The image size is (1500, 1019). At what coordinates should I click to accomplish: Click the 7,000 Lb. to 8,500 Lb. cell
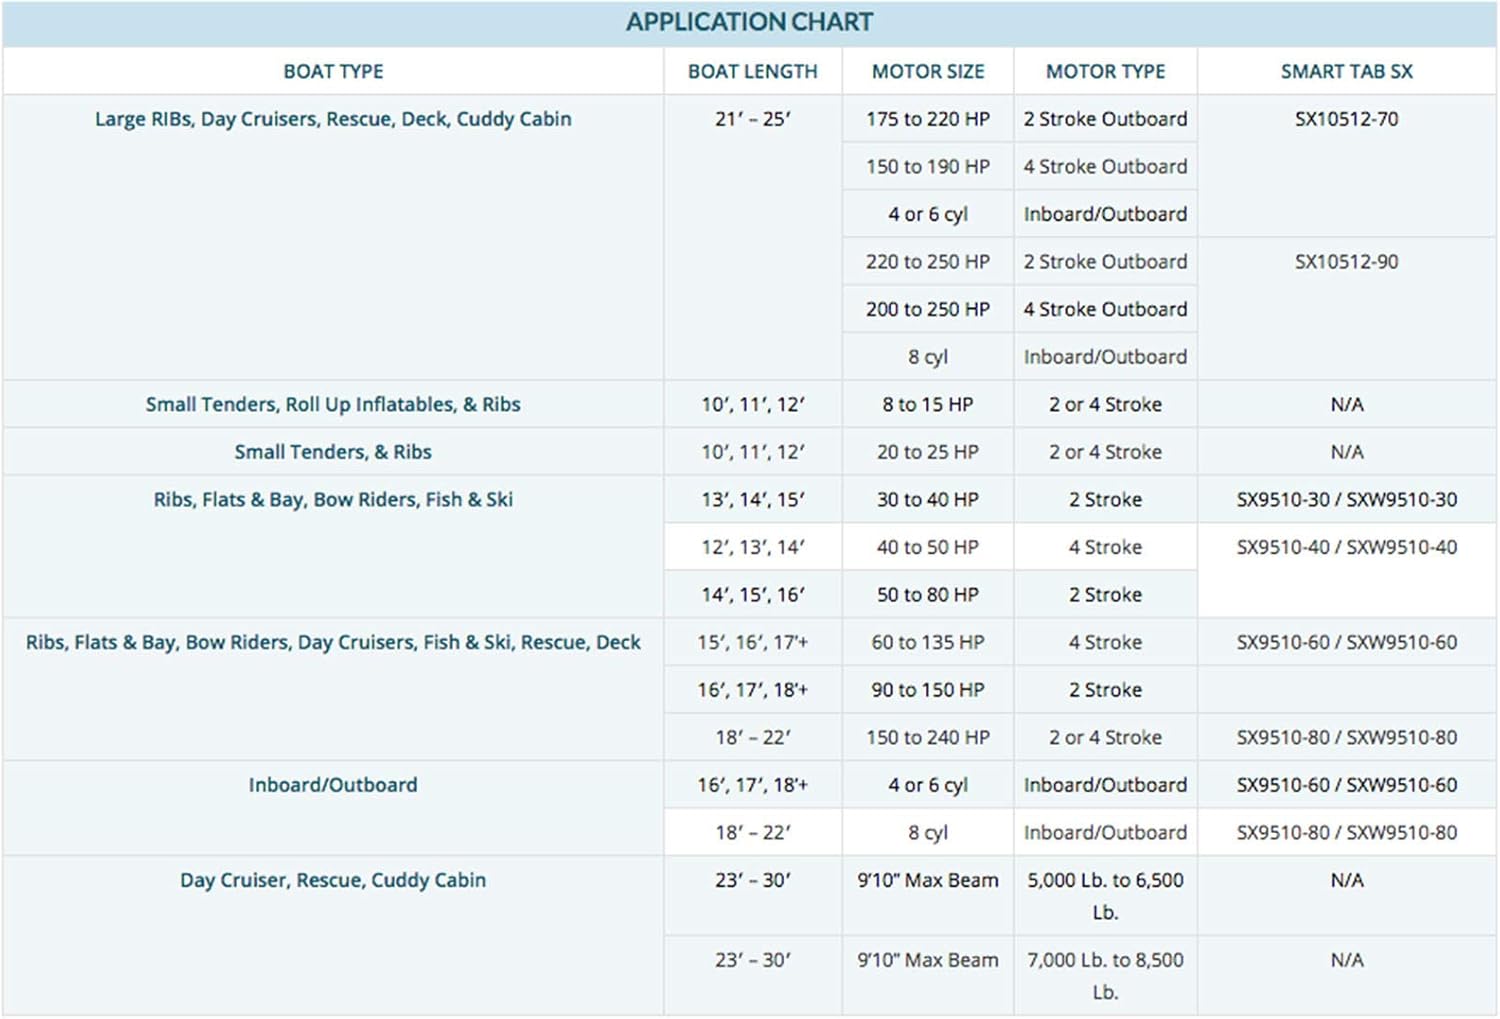pos(1105,975)
